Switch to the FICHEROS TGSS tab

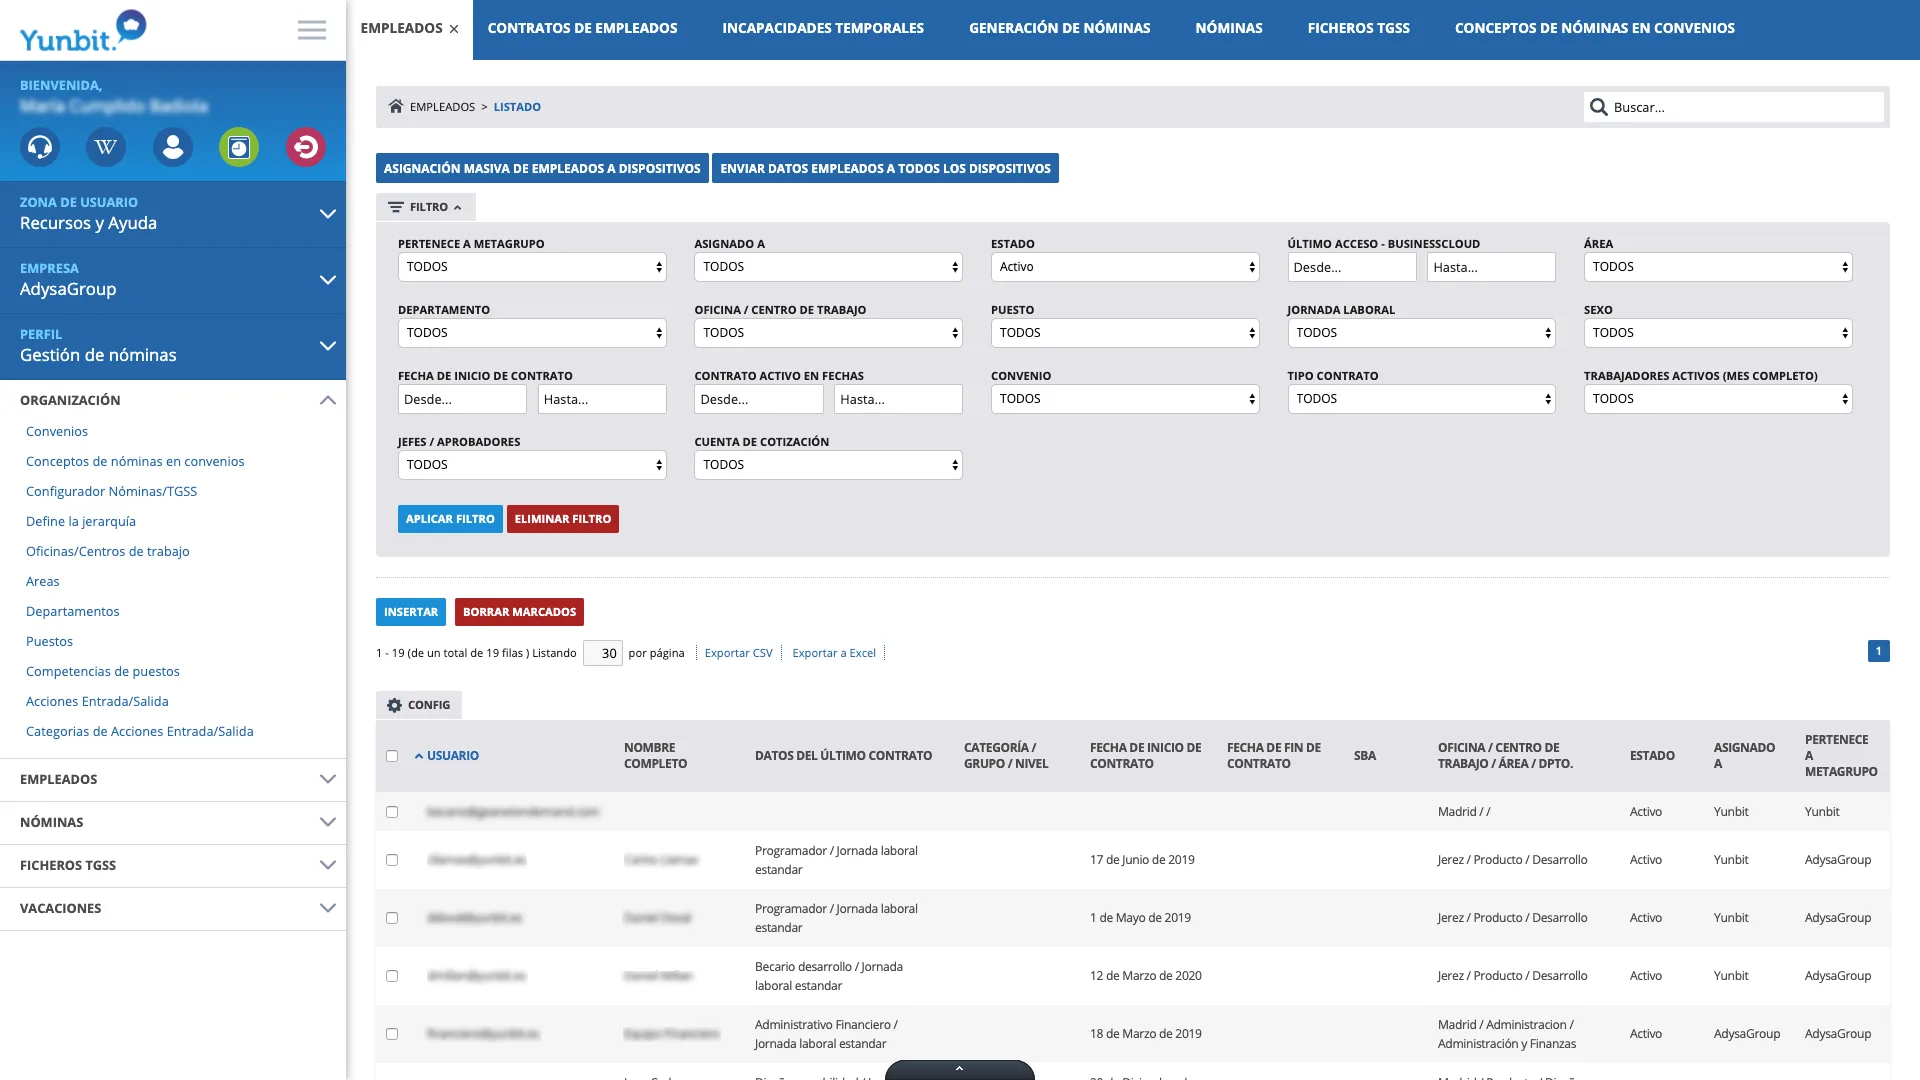[1358, 28]
